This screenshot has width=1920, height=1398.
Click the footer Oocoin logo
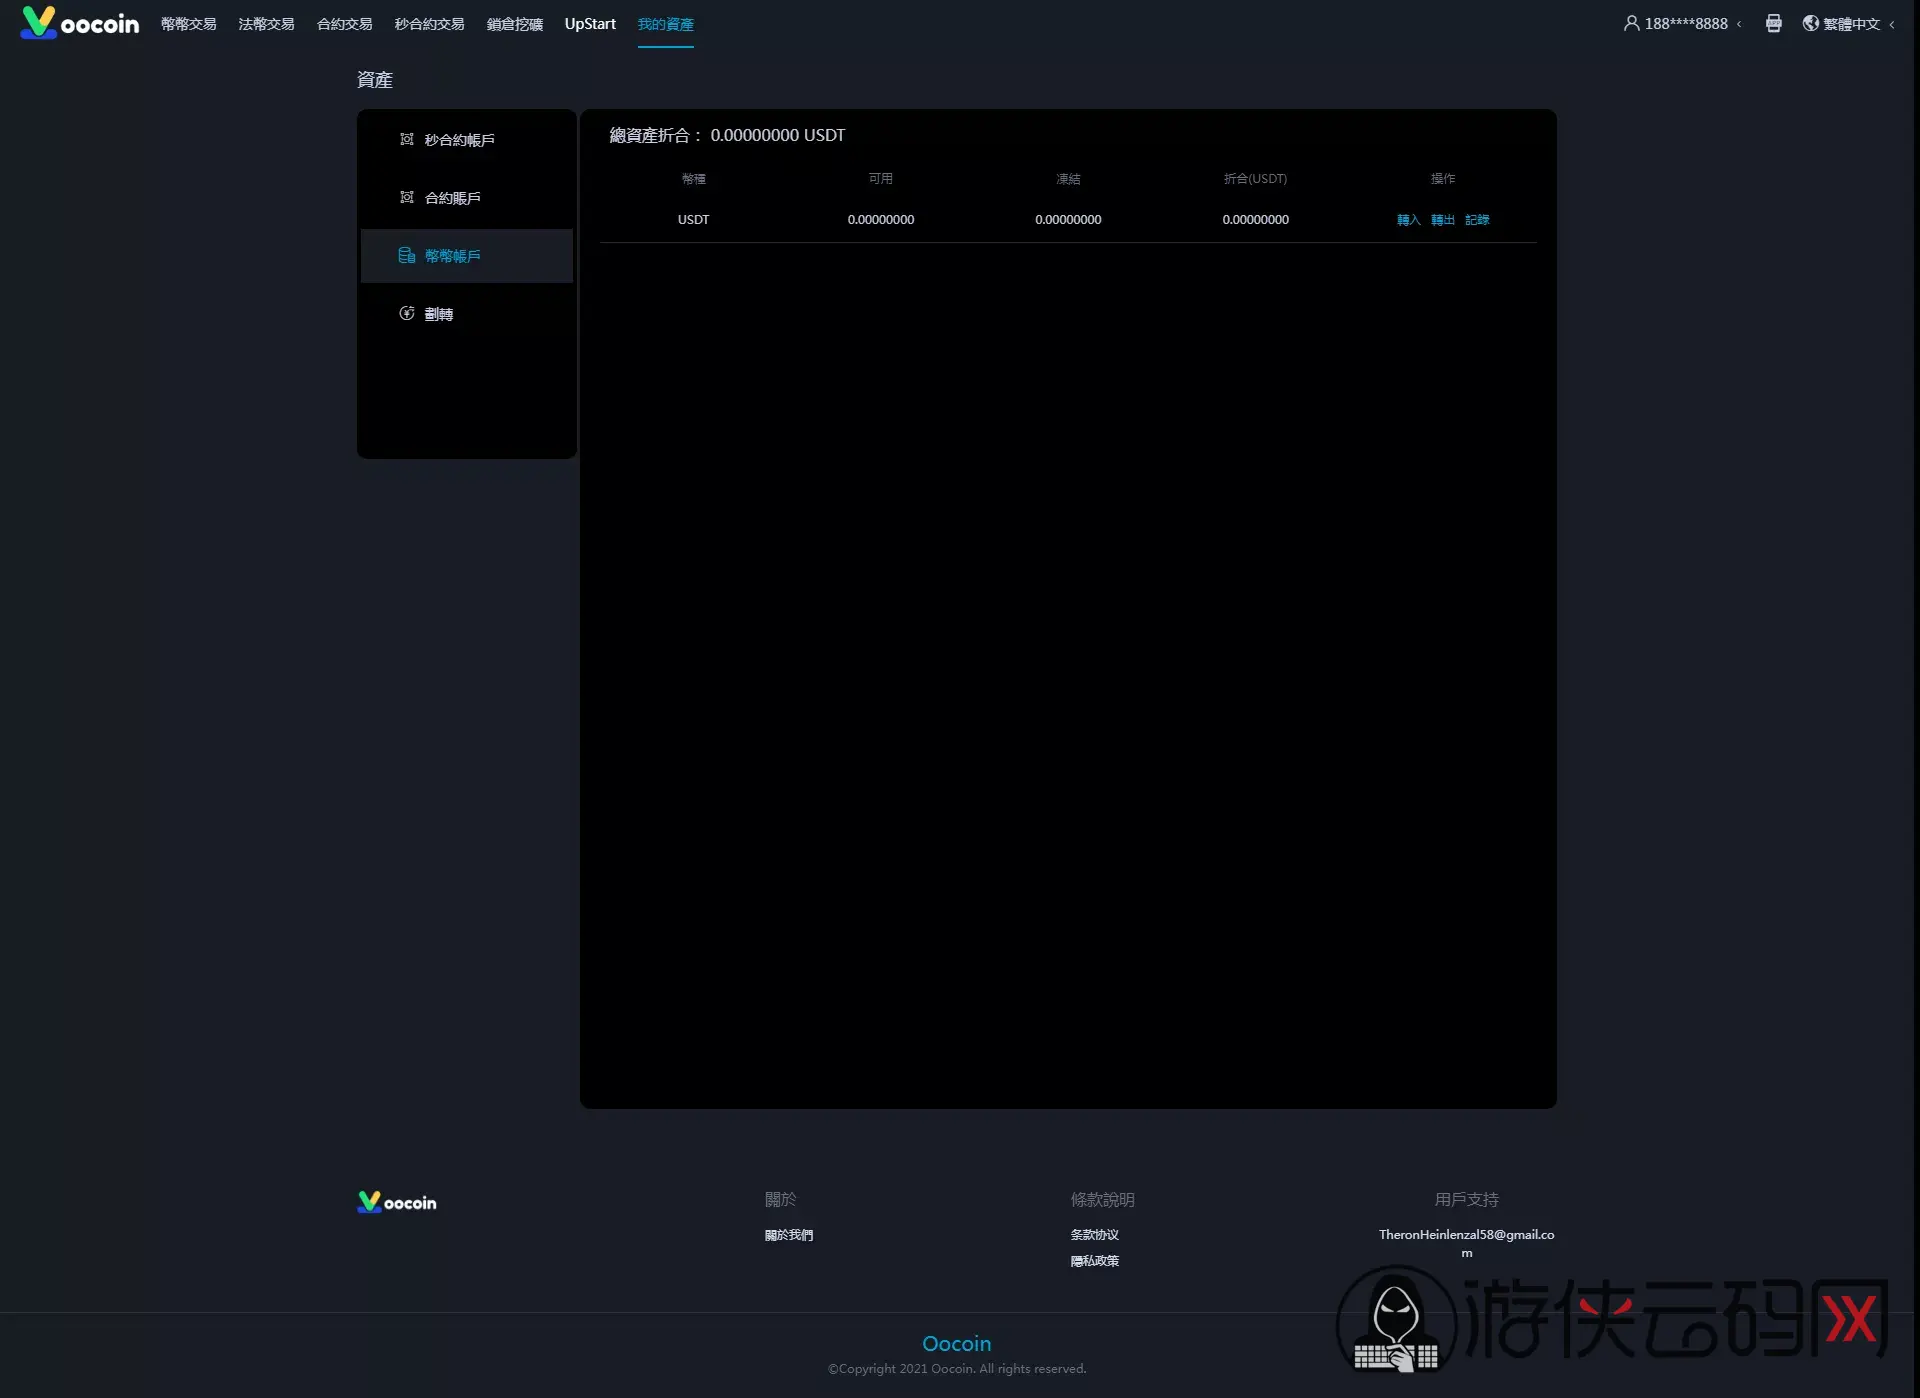397,1202
